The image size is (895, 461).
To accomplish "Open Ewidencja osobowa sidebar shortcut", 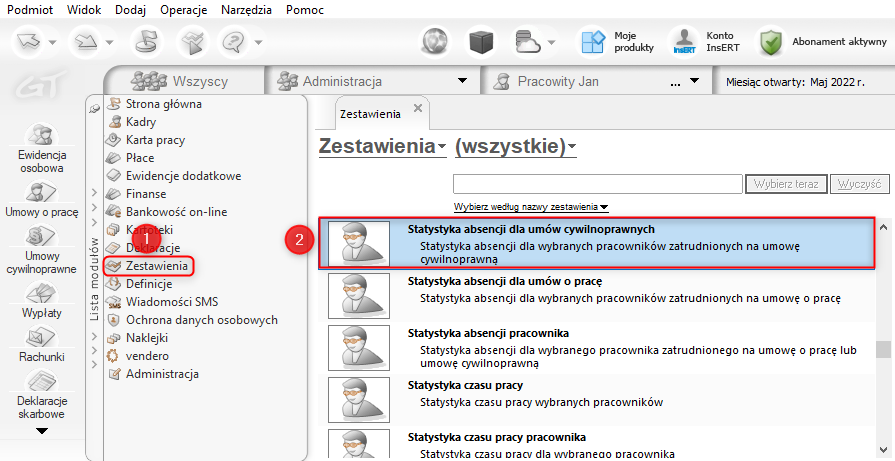I will 42,149.
